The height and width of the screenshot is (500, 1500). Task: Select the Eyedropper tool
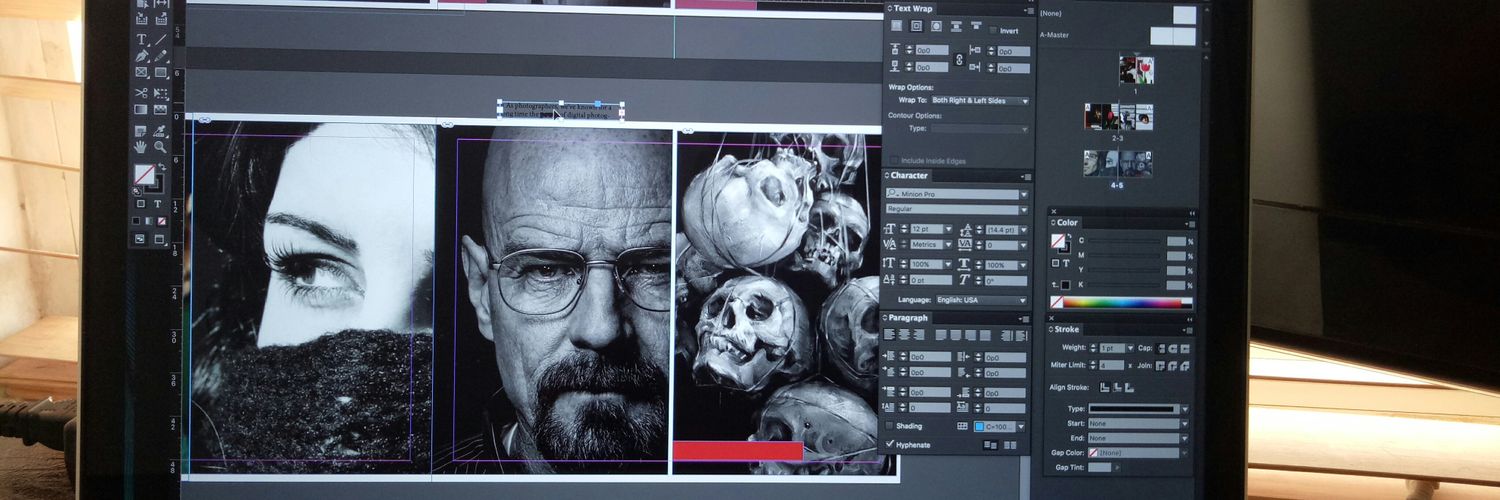(x=160, y=131)
